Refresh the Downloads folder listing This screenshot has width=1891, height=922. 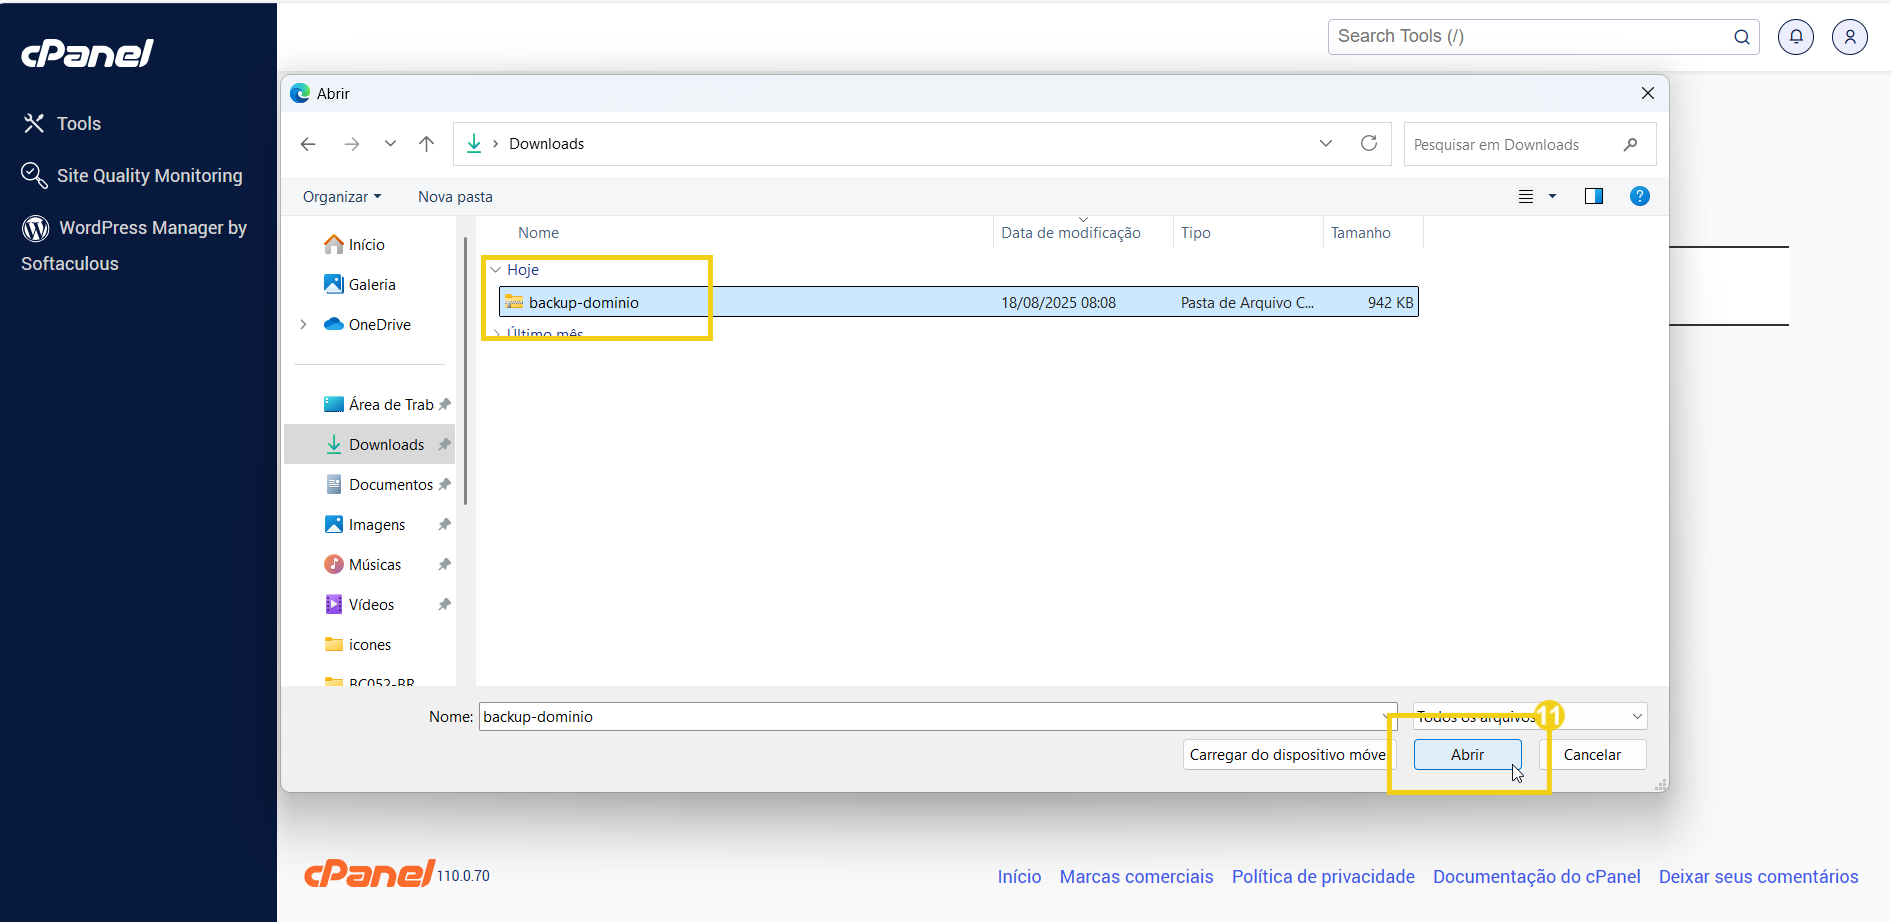[x=1369, y=144]
